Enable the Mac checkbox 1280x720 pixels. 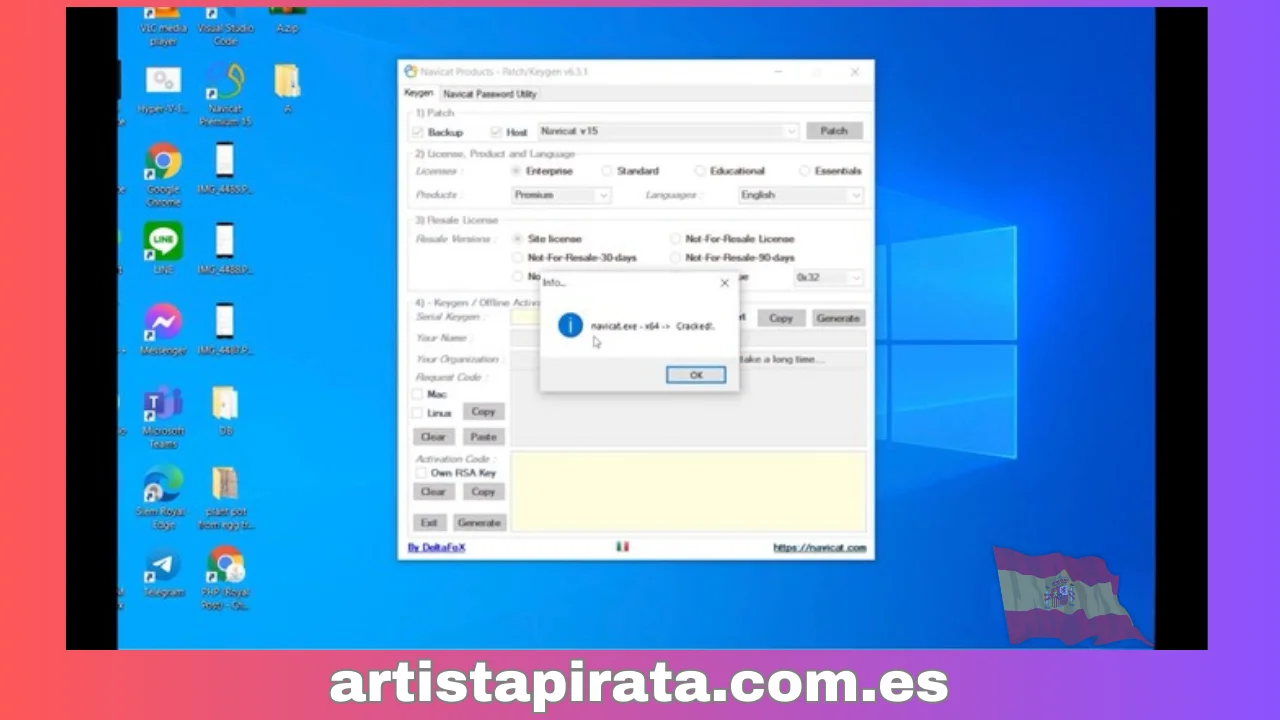[418, 394]
